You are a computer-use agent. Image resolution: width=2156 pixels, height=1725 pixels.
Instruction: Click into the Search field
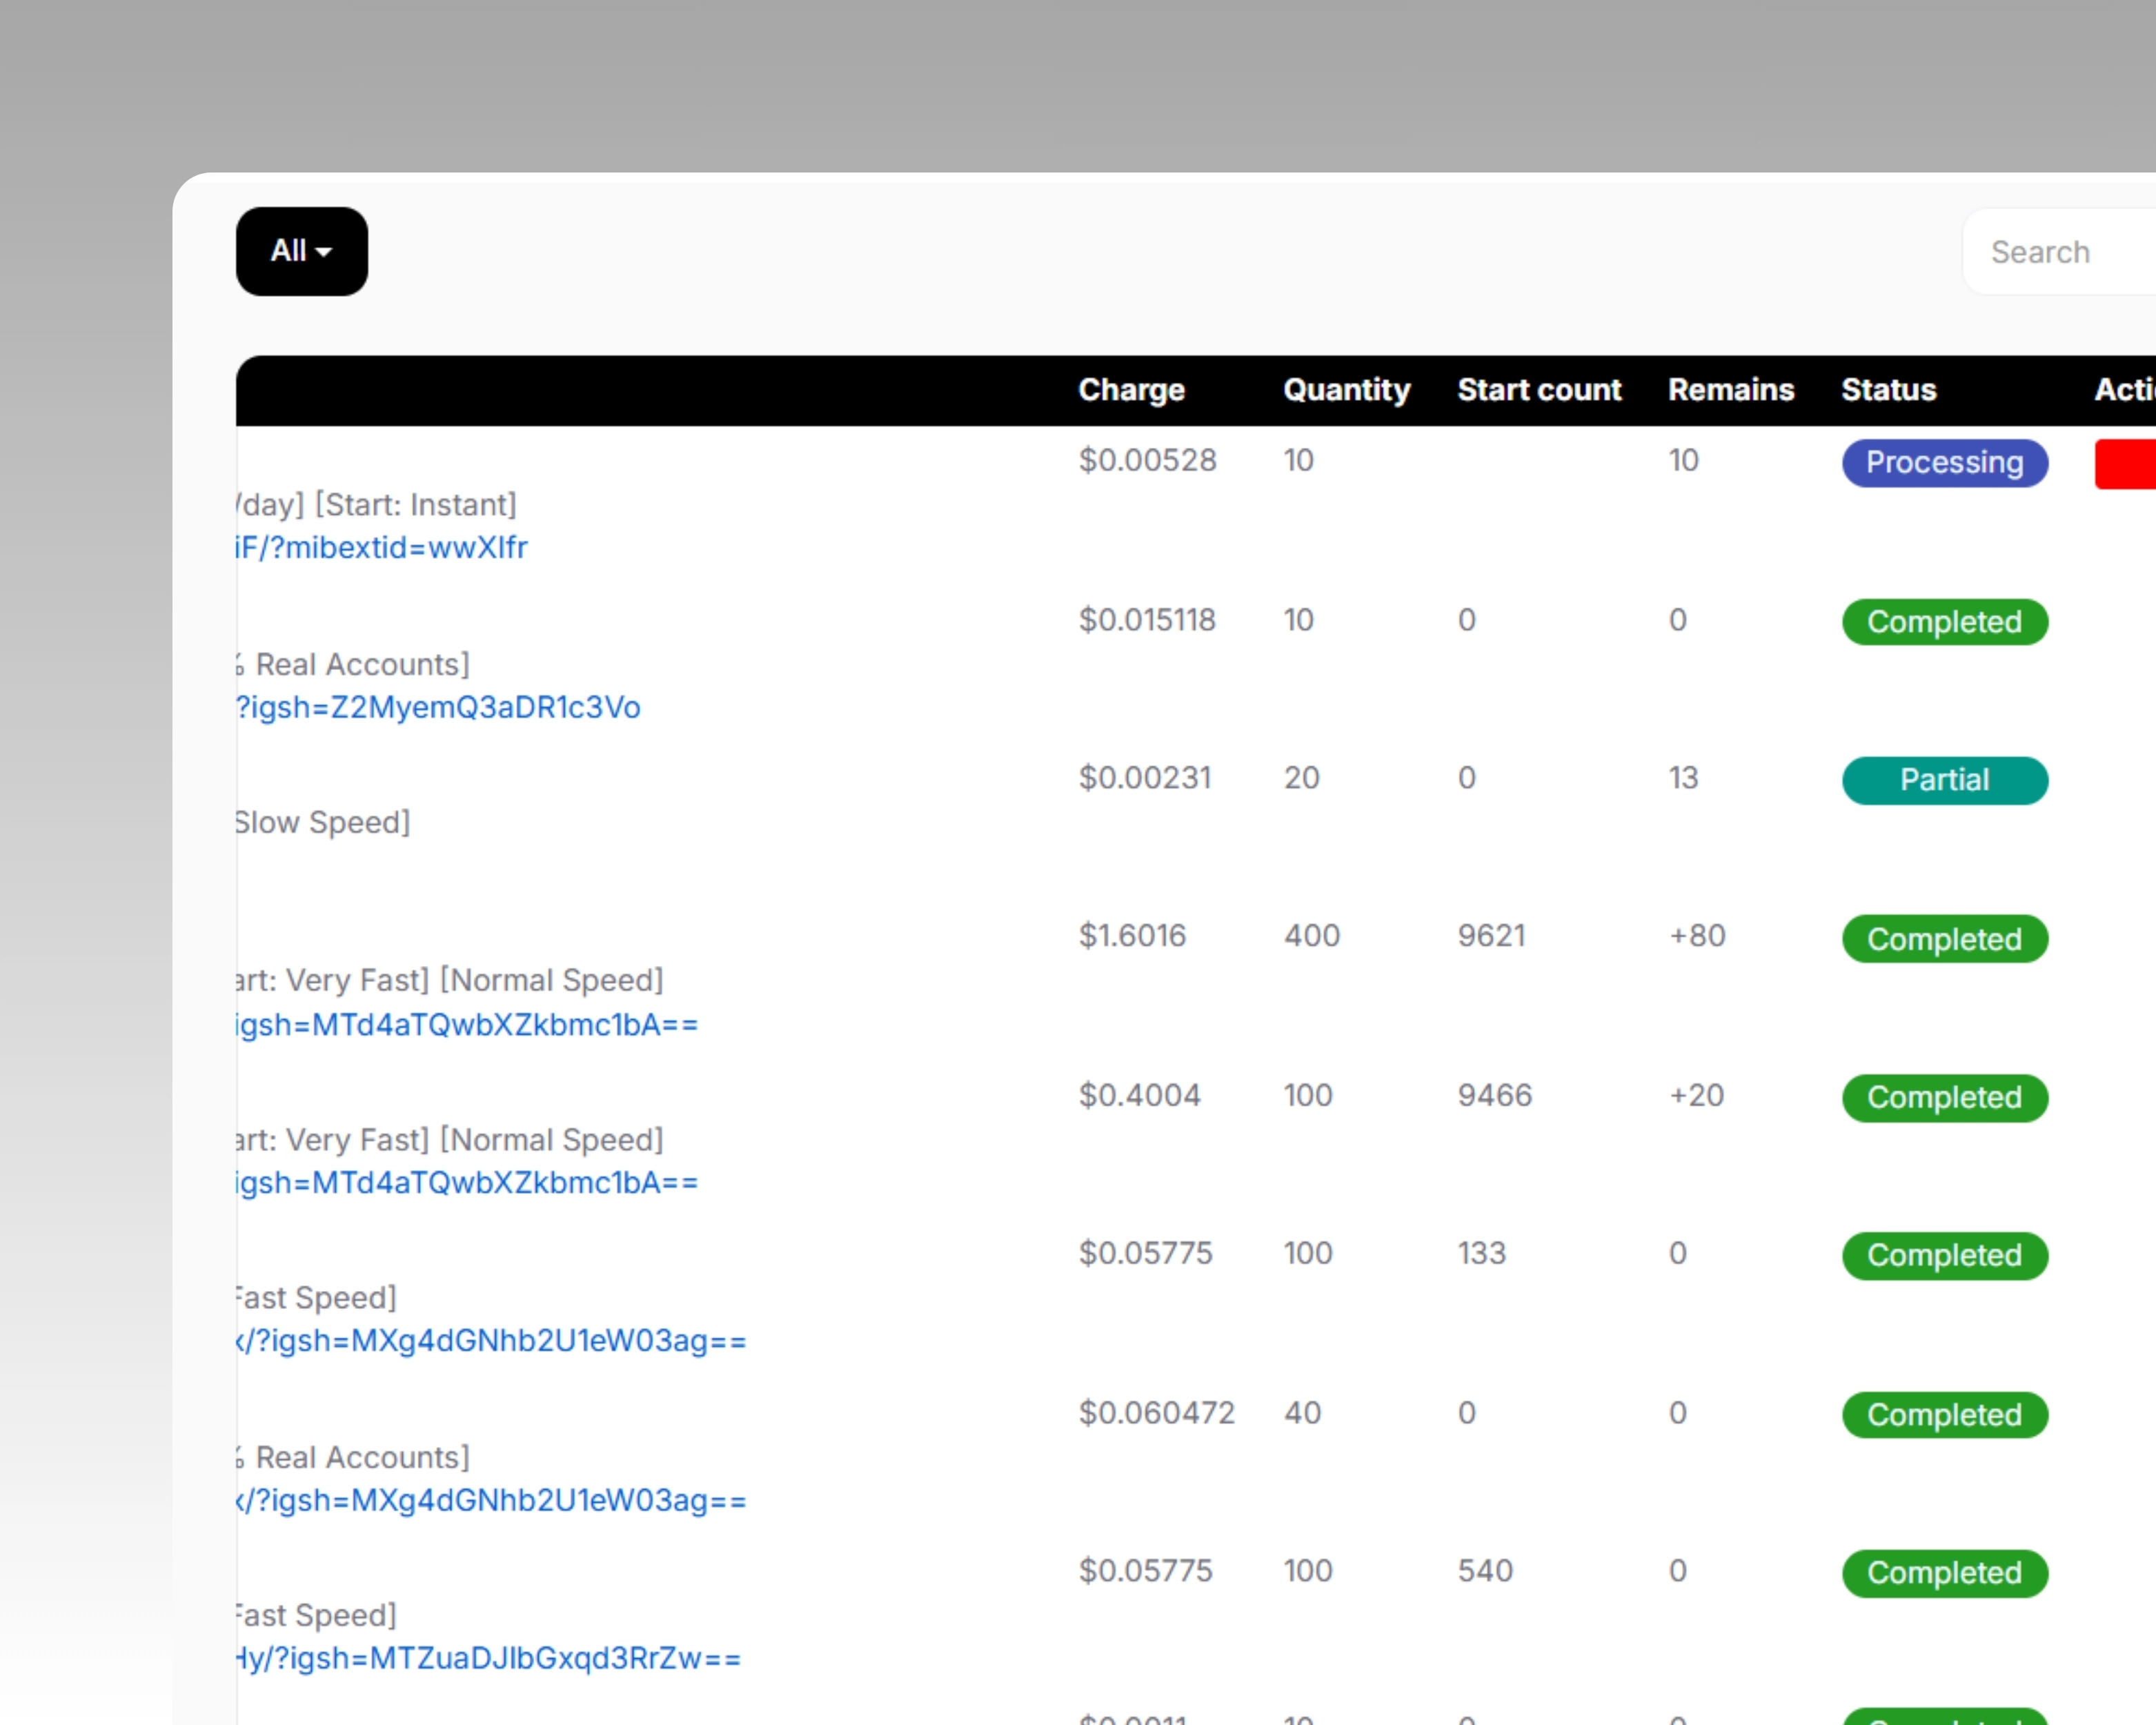2060,252
